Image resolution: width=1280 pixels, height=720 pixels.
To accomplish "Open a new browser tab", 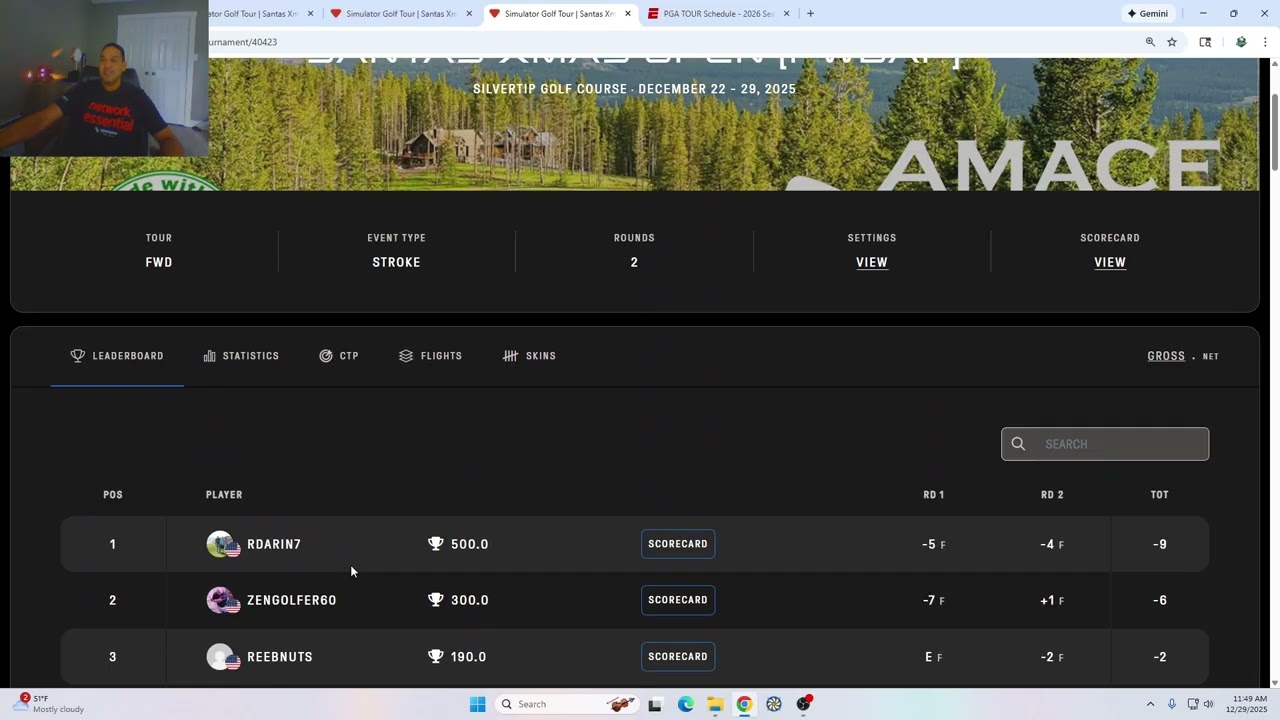I will pos(810,13).
